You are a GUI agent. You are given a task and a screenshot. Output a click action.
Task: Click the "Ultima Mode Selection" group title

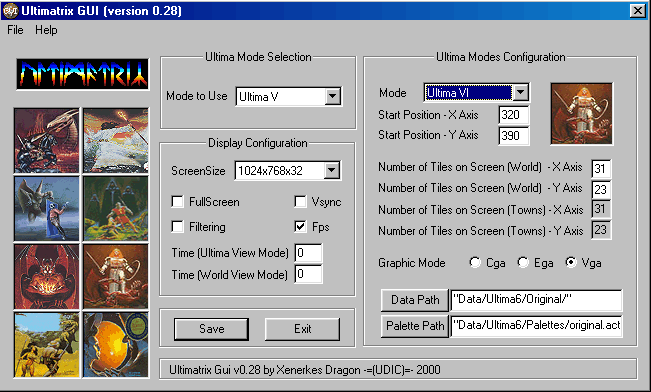pyautogui.click(x=258, y=57)
